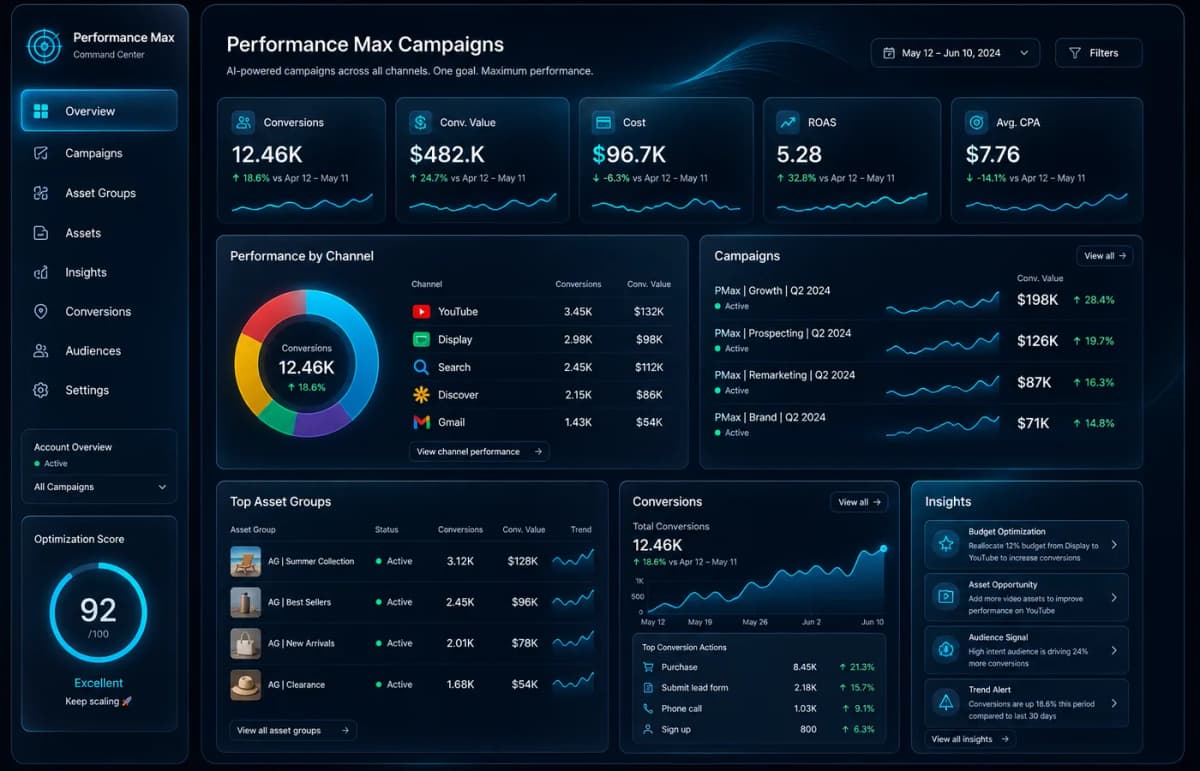Click the Campaigns sidebar icon
Image resolution: width=1200 pixels, height=771 pixels.
coord(41,153)
